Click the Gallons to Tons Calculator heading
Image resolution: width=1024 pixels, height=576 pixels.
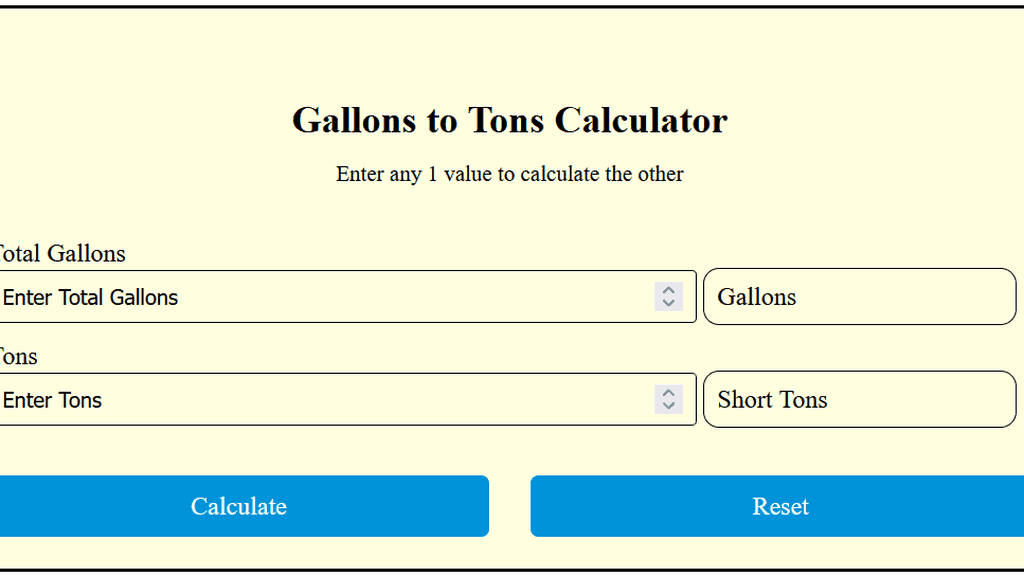tap(510, 120)
